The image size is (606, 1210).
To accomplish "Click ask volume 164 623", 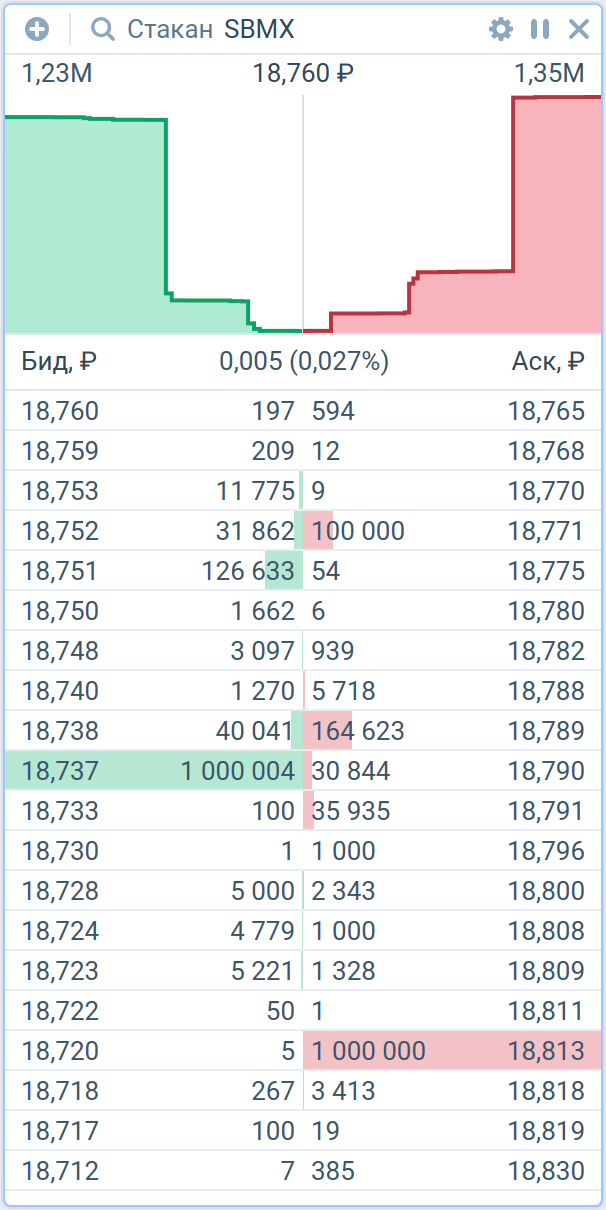I will [x=358, y=731].
